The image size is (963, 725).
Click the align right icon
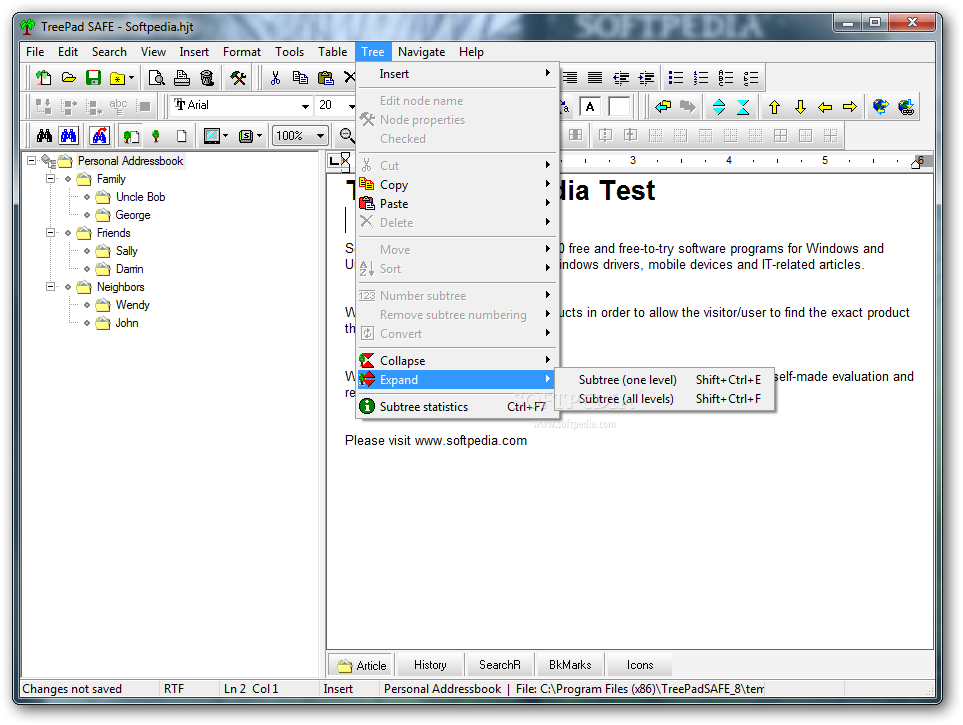tap(570, 78)
